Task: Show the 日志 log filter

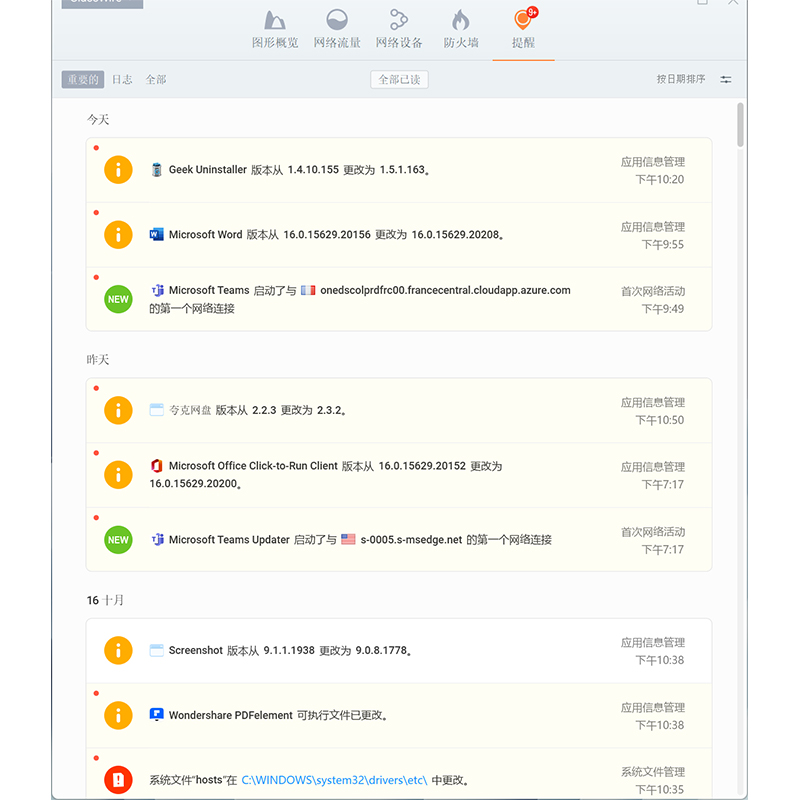Action: click(x=122, y=80)
